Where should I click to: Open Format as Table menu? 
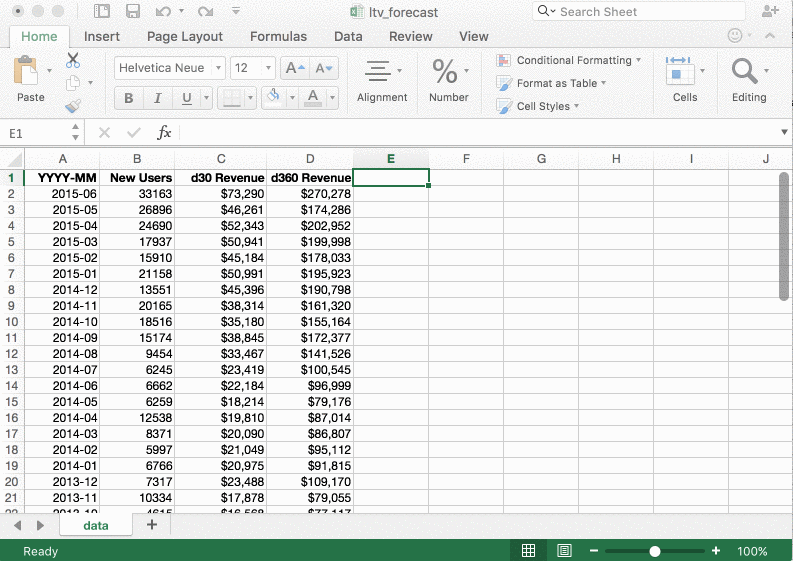click(551, 83)
